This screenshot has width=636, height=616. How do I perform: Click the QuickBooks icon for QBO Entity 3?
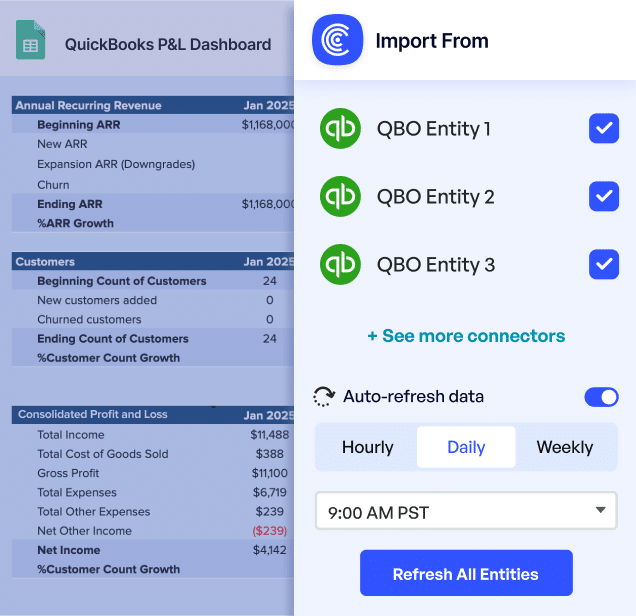click(340, 265)
